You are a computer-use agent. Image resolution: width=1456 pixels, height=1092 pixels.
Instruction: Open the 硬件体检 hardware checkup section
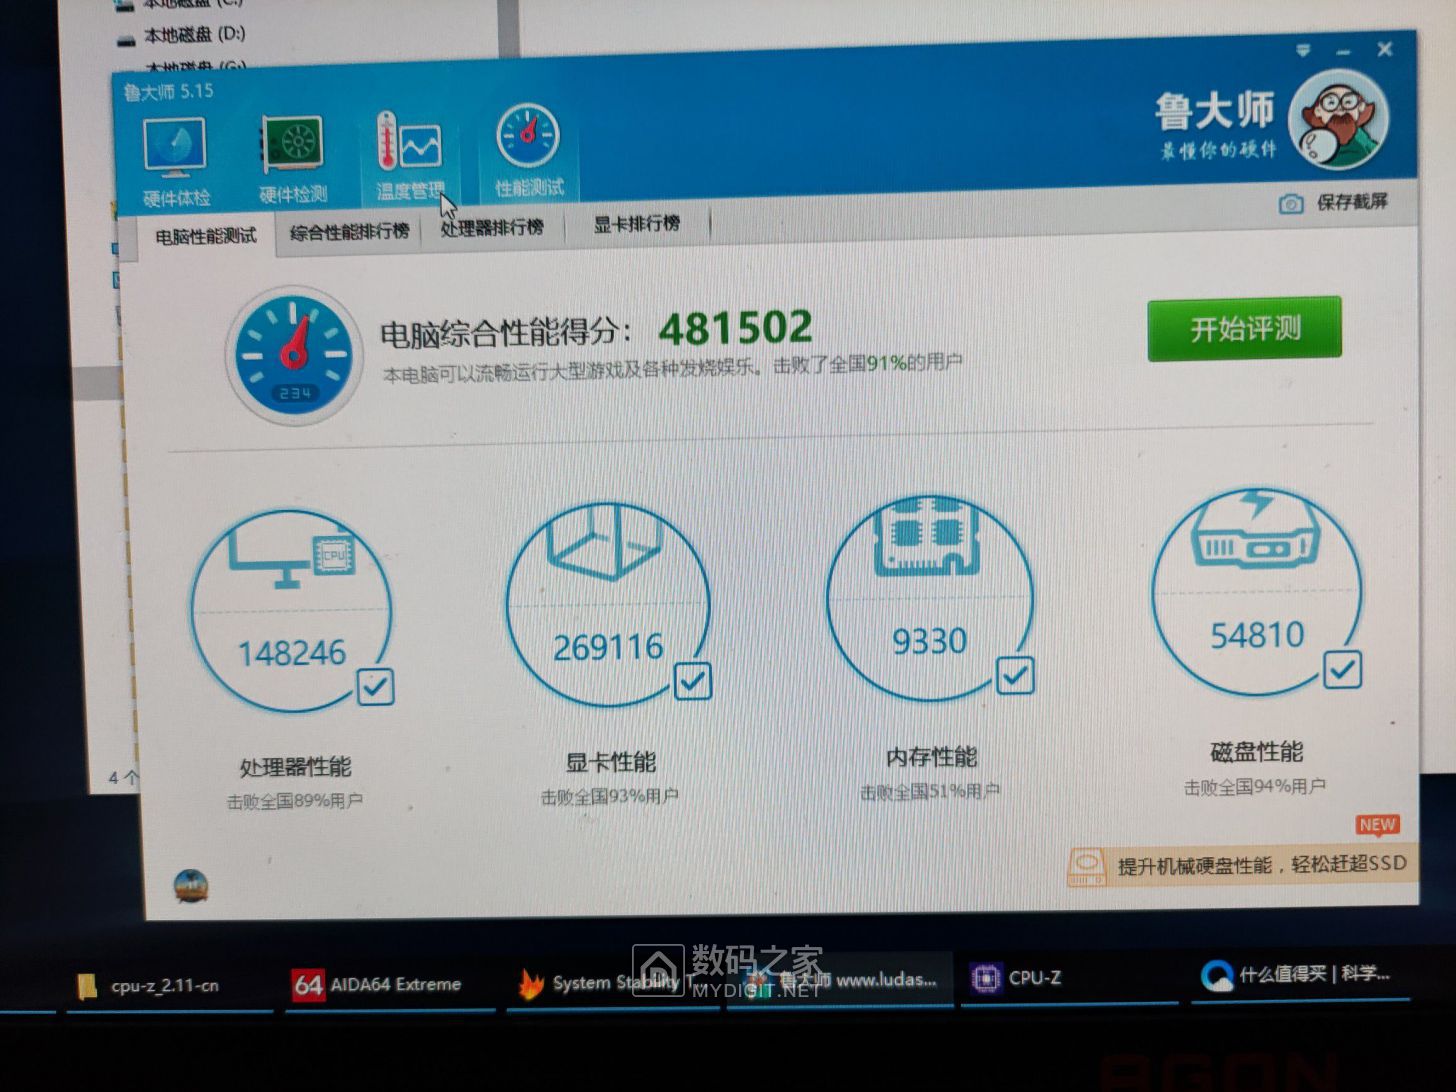click(176, 160)
